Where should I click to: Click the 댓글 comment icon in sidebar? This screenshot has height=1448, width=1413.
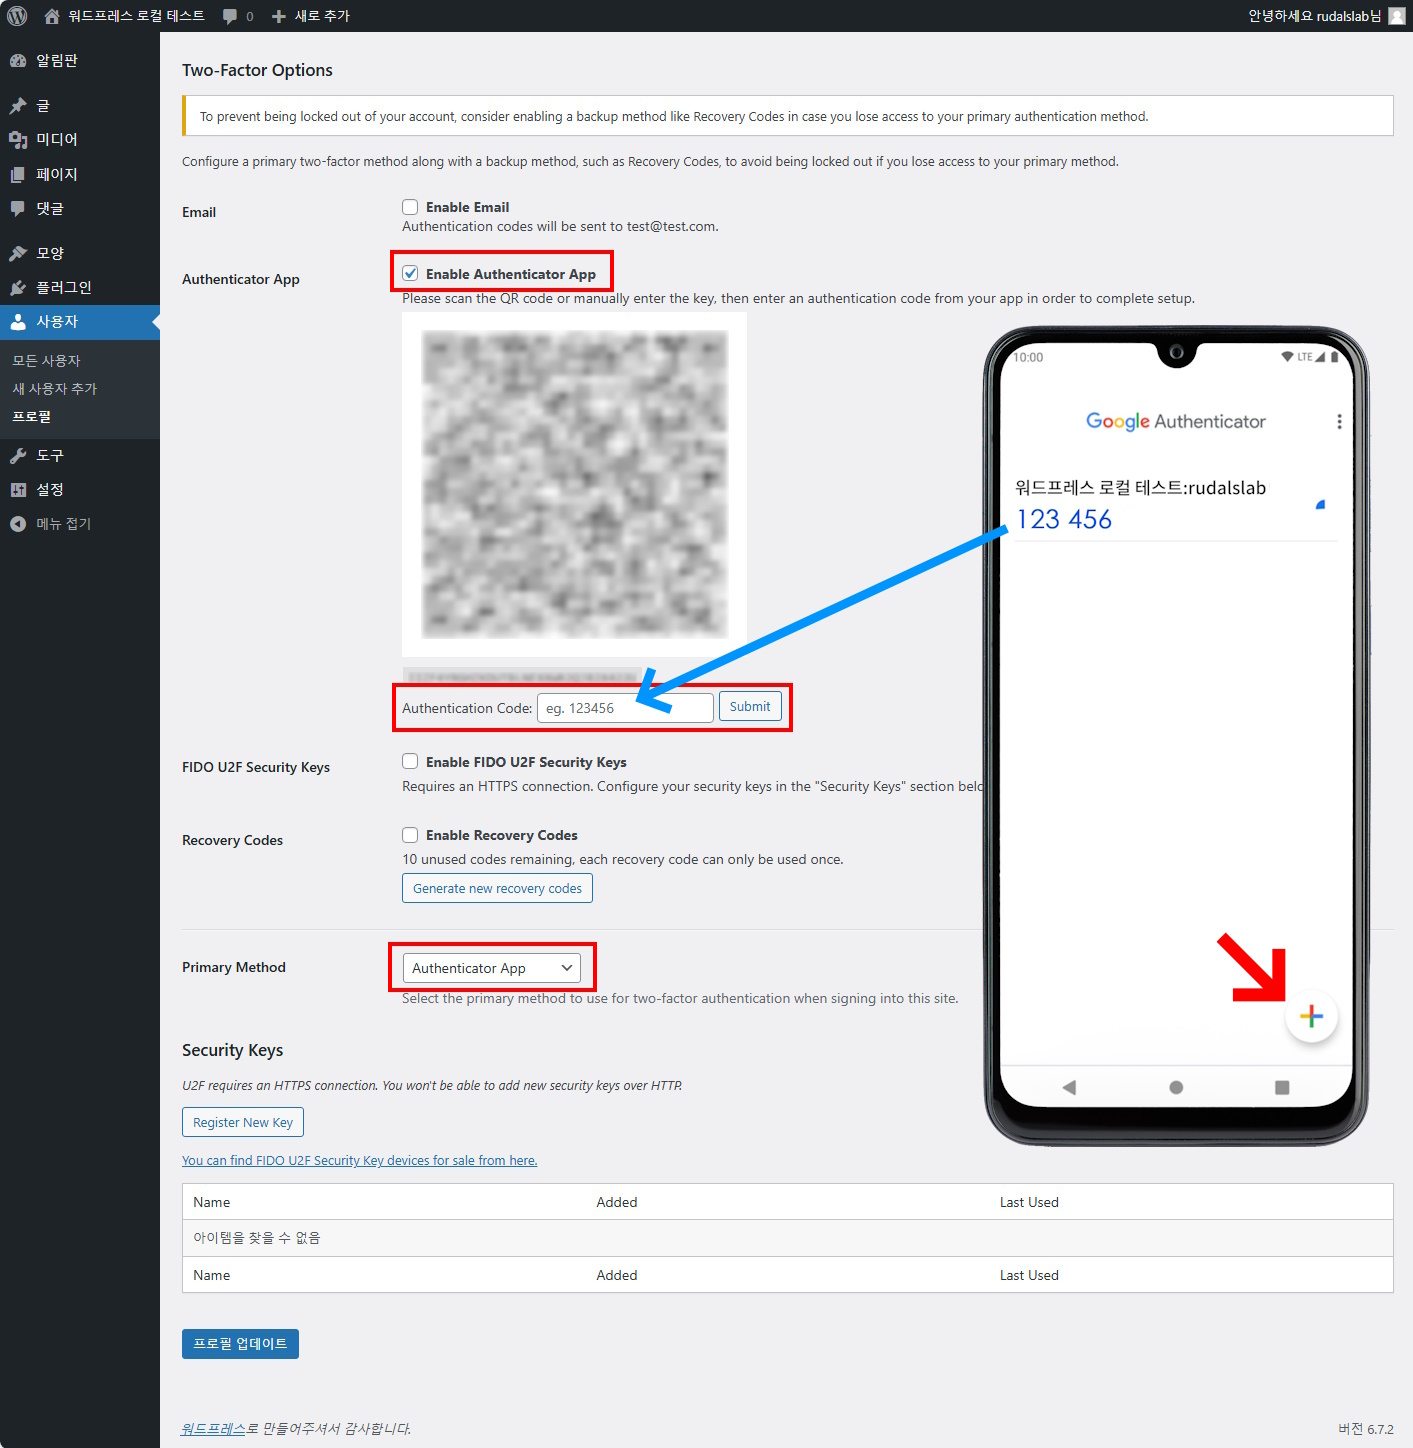pyautogui.click(x=18, y=208)
